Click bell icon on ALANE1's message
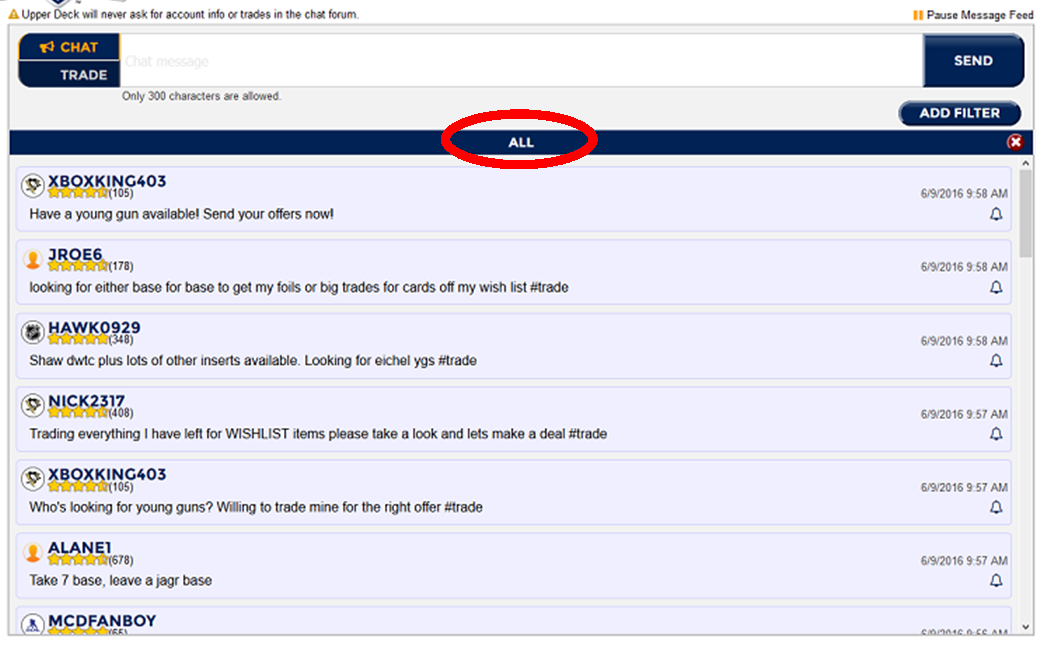The image size is (1043, 658). pyautogui.click(x=995, y=580)
